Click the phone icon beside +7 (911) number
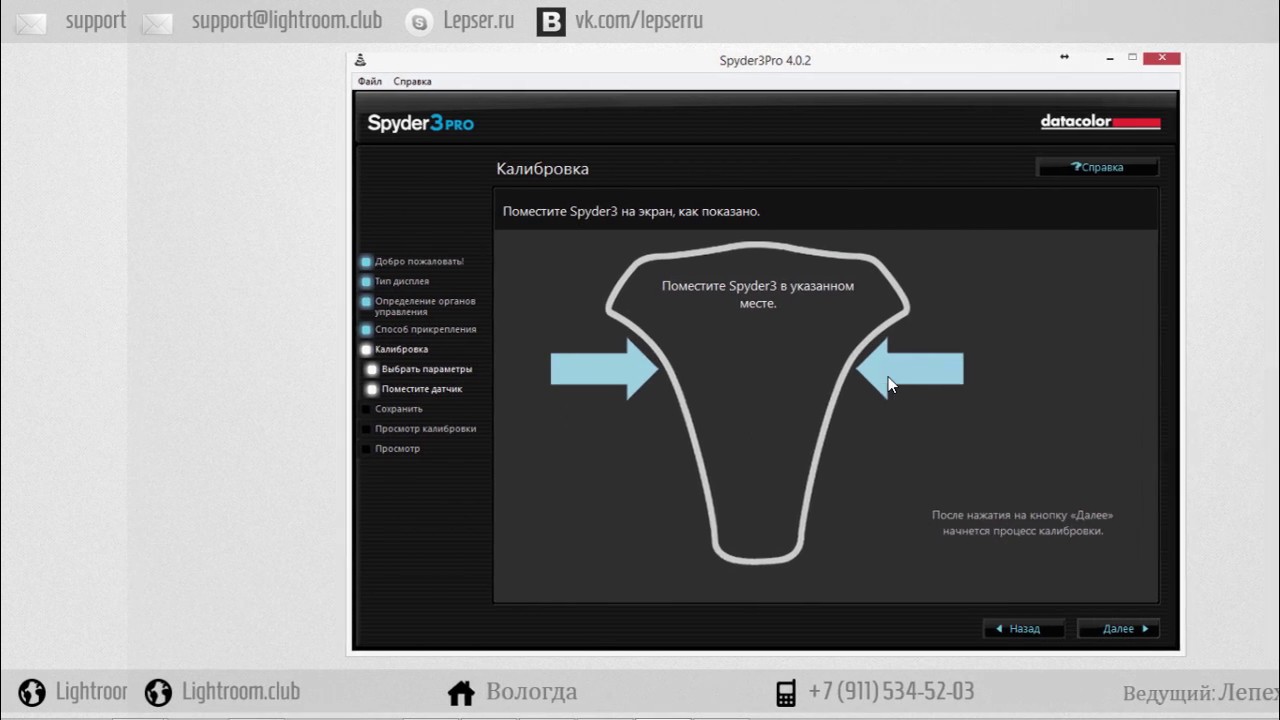1280x720 pixels. pos(786,692)
